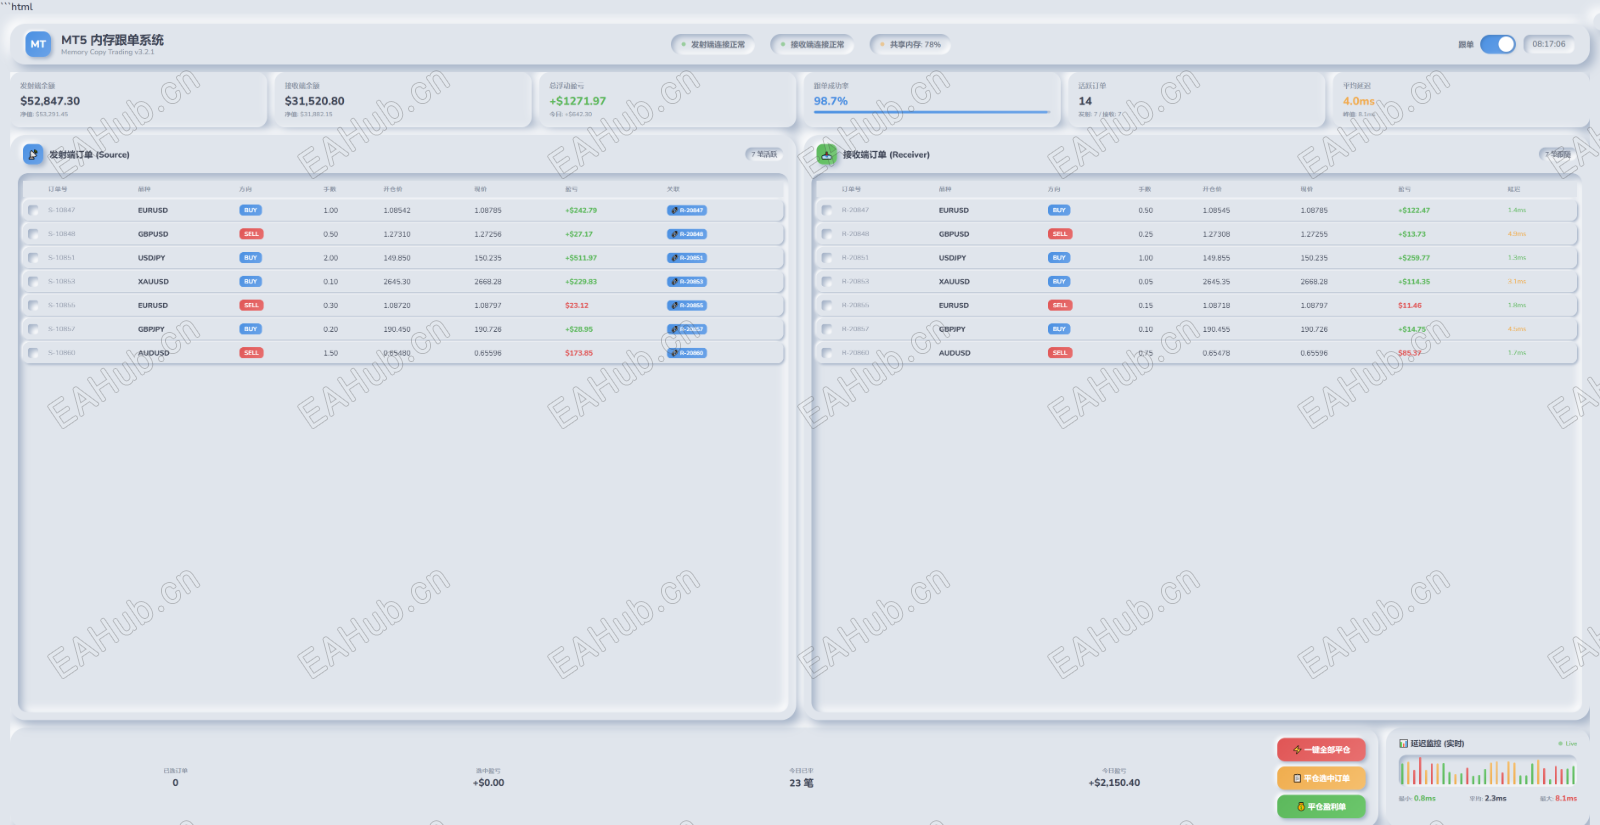Click the 4.0ms average latency value
1600x825 pixels.
tap(1358, 101)
